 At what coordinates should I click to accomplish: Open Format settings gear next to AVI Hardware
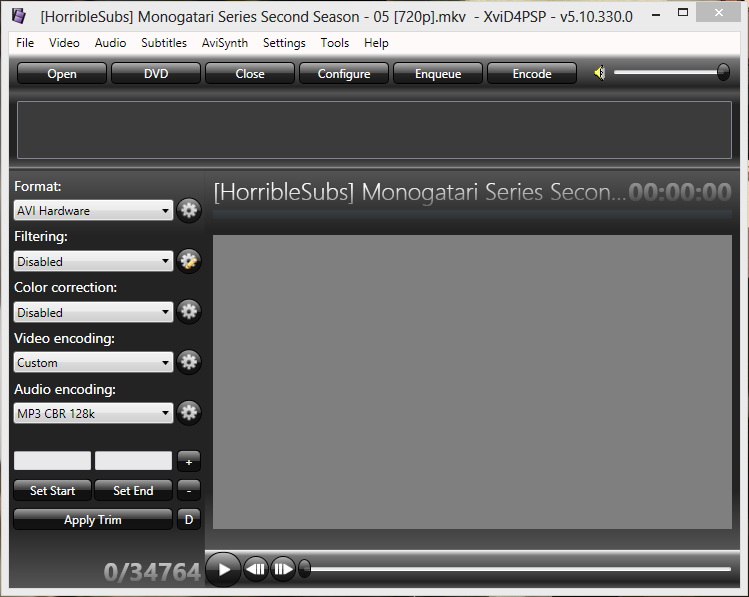tap(189, 210)
